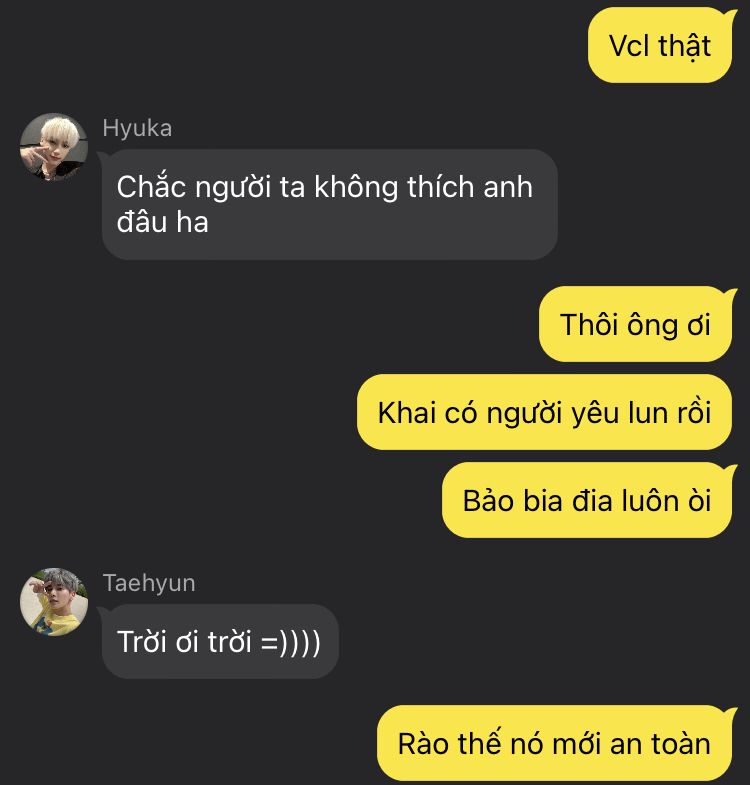Select the 'Vcl thật' message bubble
750x785 pixels.
coord(660,46)
